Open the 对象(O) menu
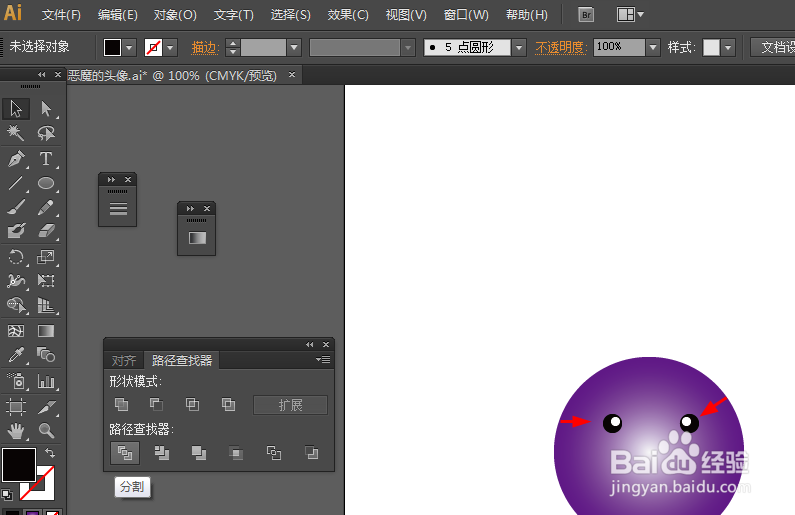795x515 pixels. pos(175,15)
